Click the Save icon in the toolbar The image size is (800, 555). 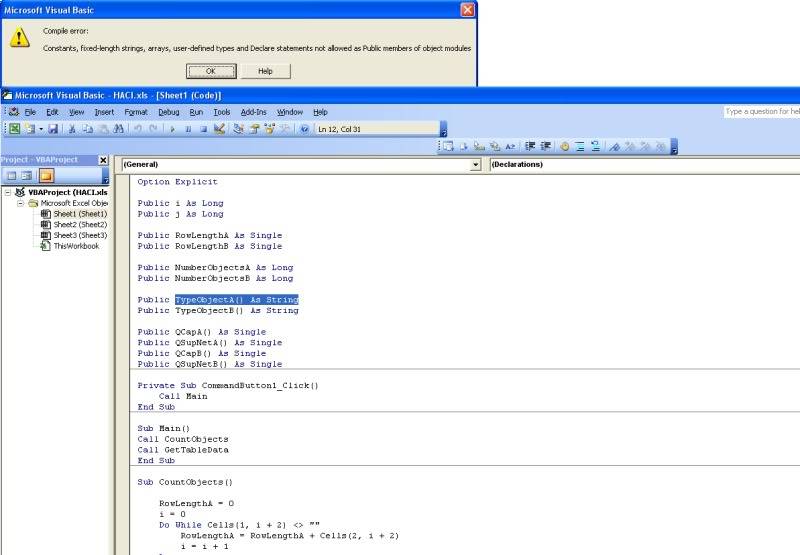(x=54, y=129)
